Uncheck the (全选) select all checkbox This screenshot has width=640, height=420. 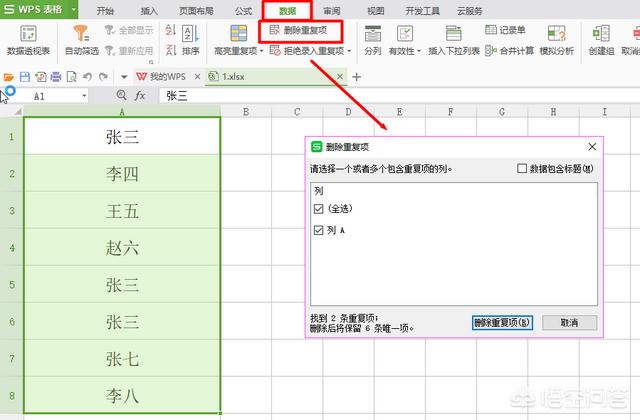tap(318, 209)
